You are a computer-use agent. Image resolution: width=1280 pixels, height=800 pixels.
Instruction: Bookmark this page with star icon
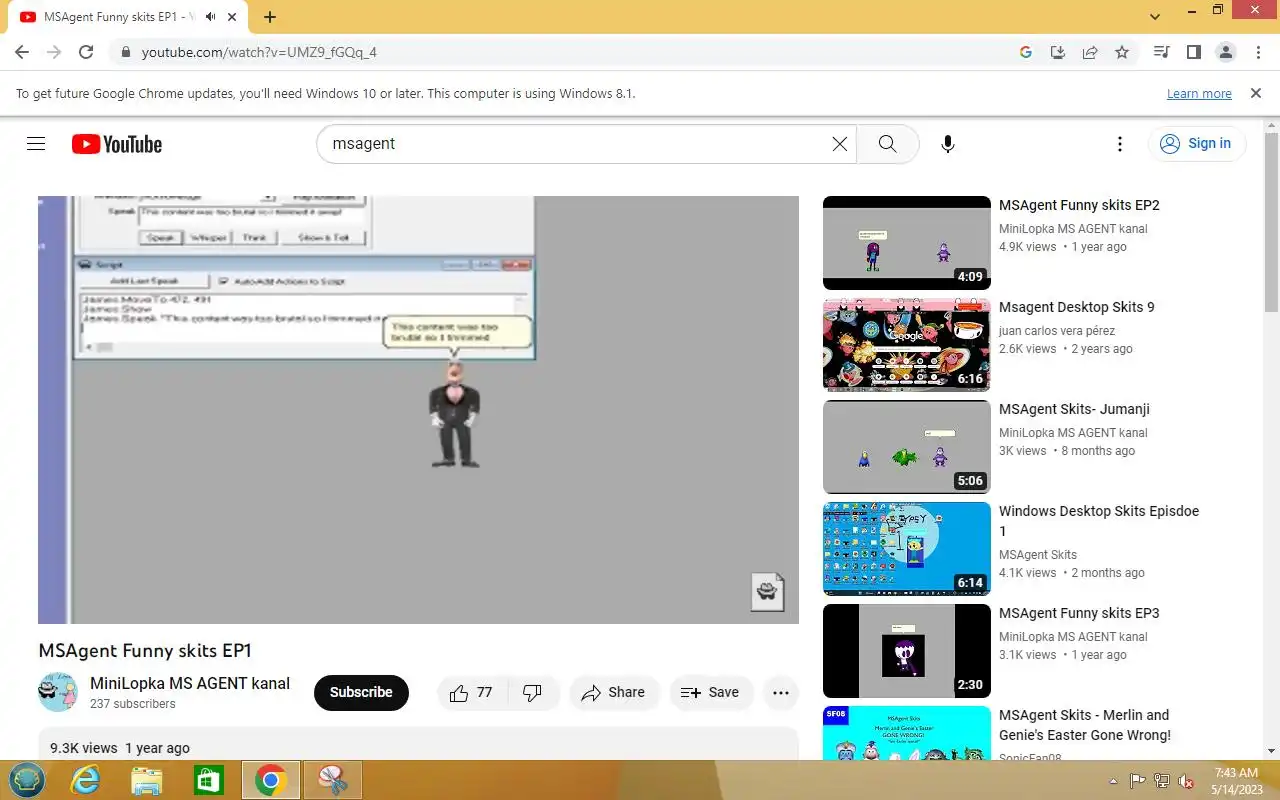pyautogui.click(x=1122, y=52)
